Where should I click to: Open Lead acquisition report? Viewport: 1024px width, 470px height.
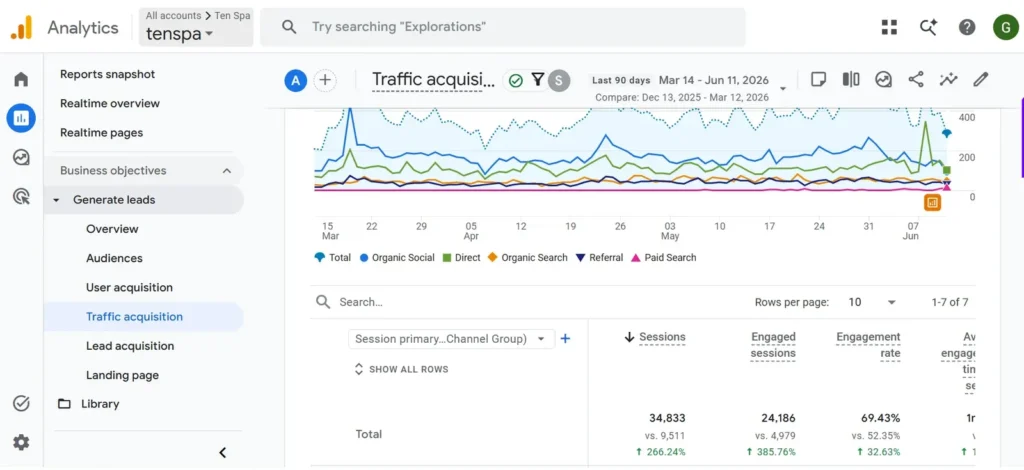point(130,346)
